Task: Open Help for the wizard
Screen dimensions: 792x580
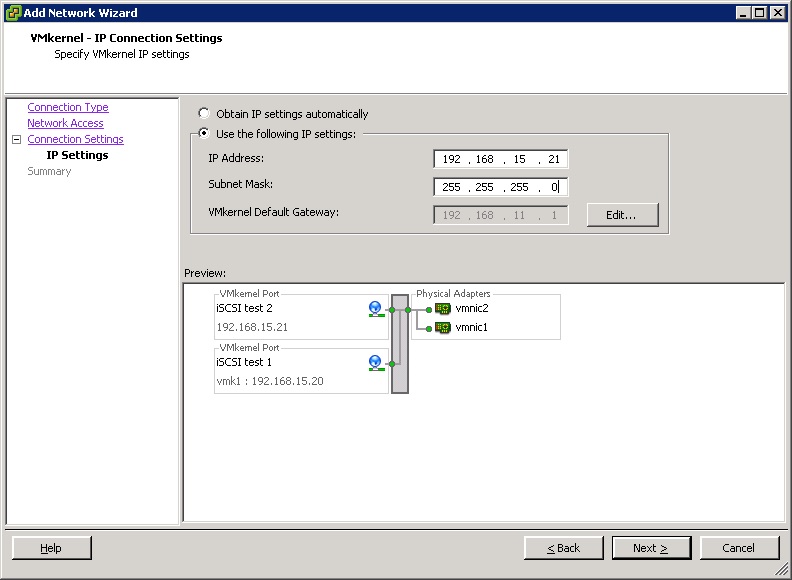Action: (51, 548)
